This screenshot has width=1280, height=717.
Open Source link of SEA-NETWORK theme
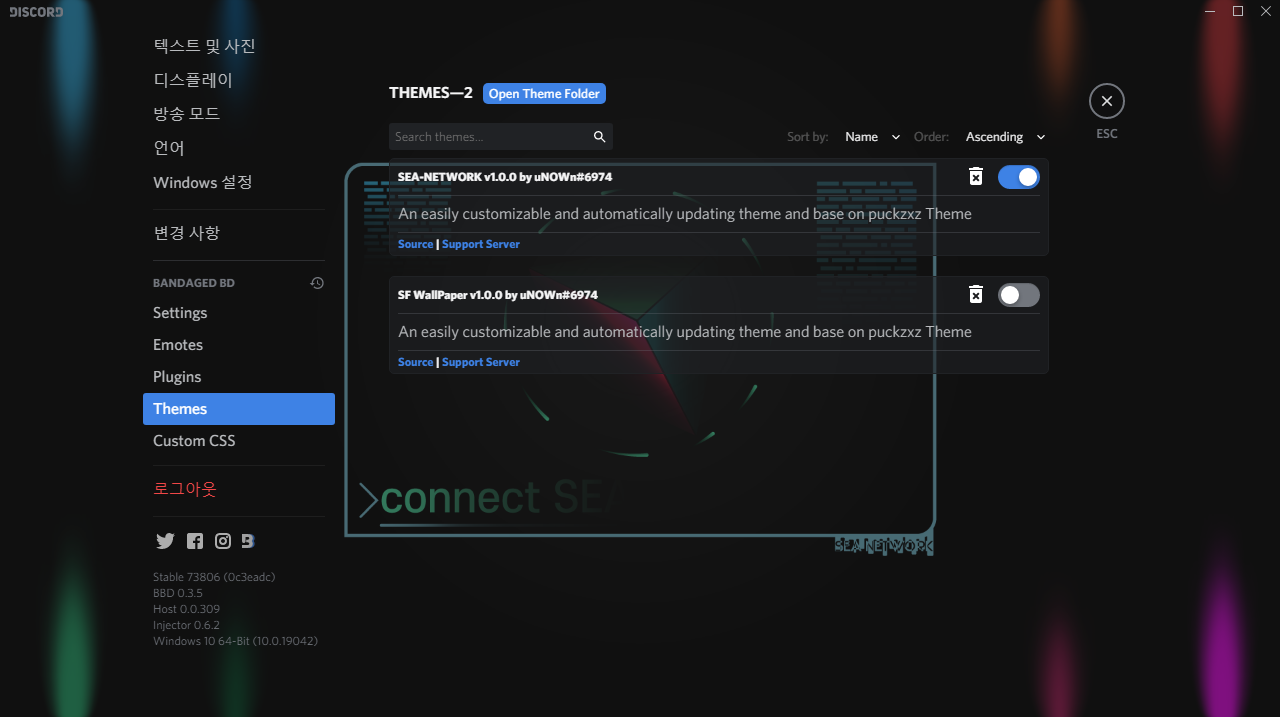(415, 244)
